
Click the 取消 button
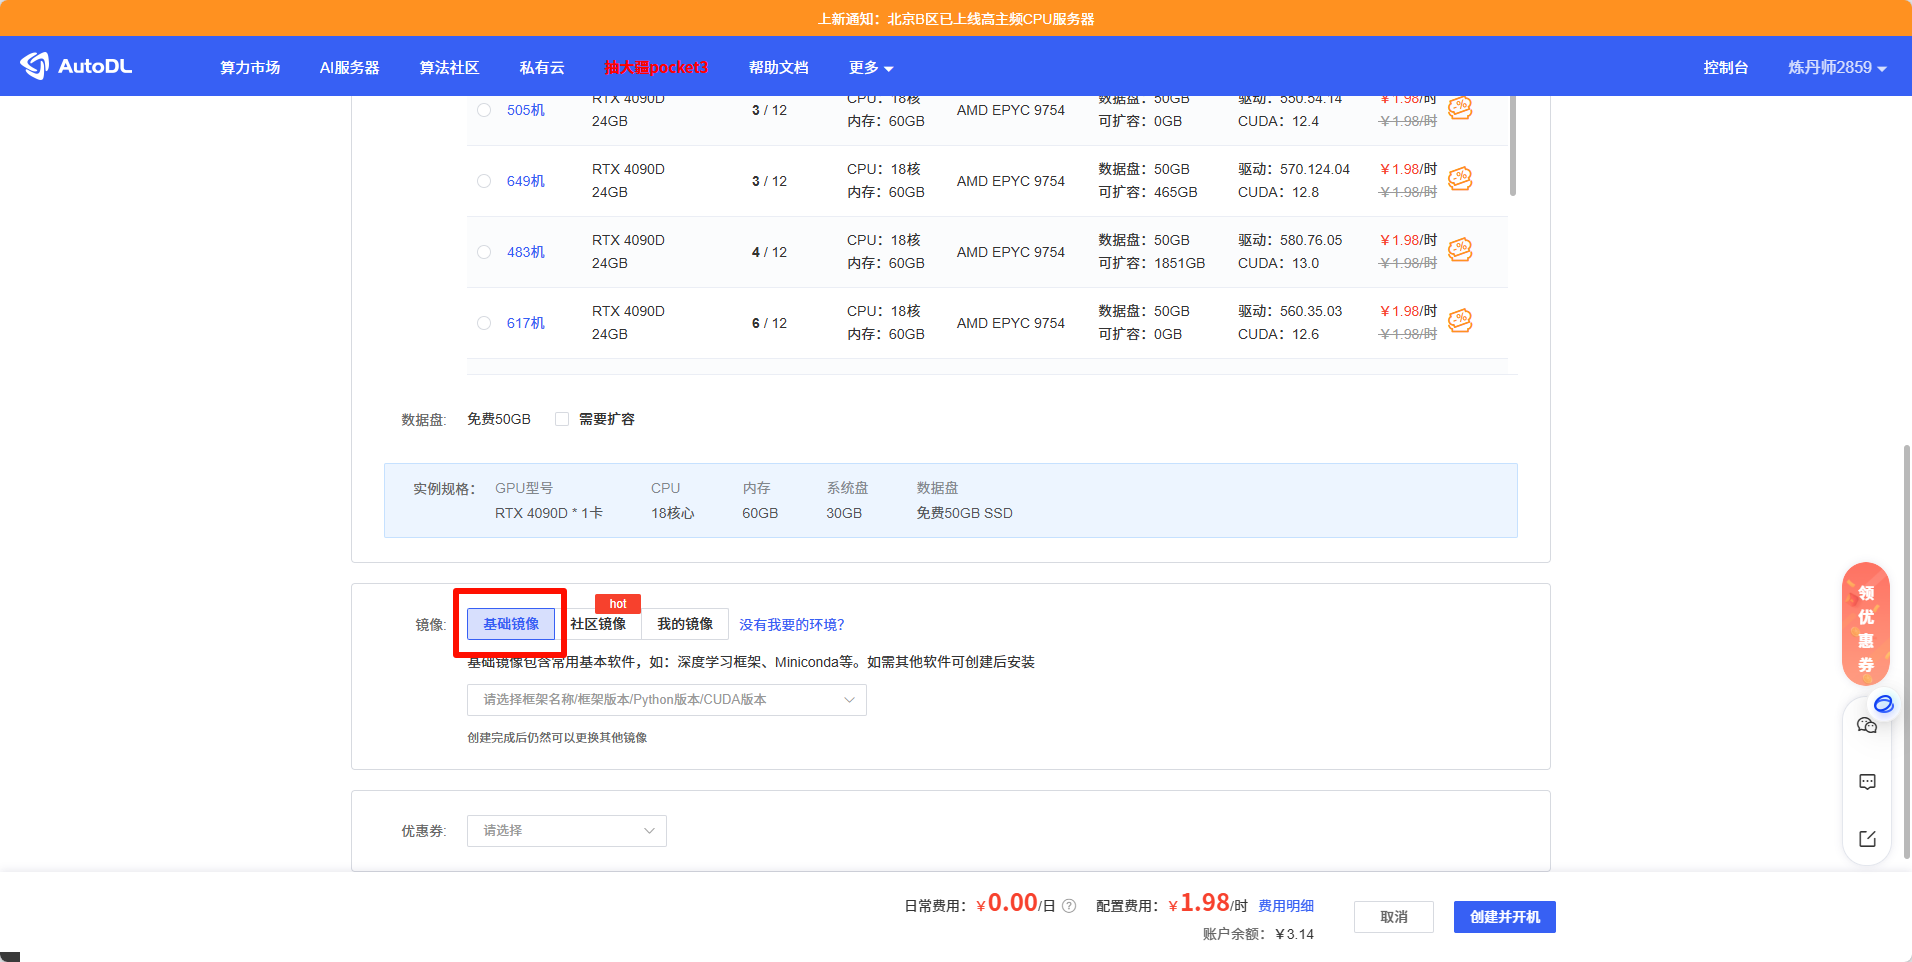tap(1394, 917)
